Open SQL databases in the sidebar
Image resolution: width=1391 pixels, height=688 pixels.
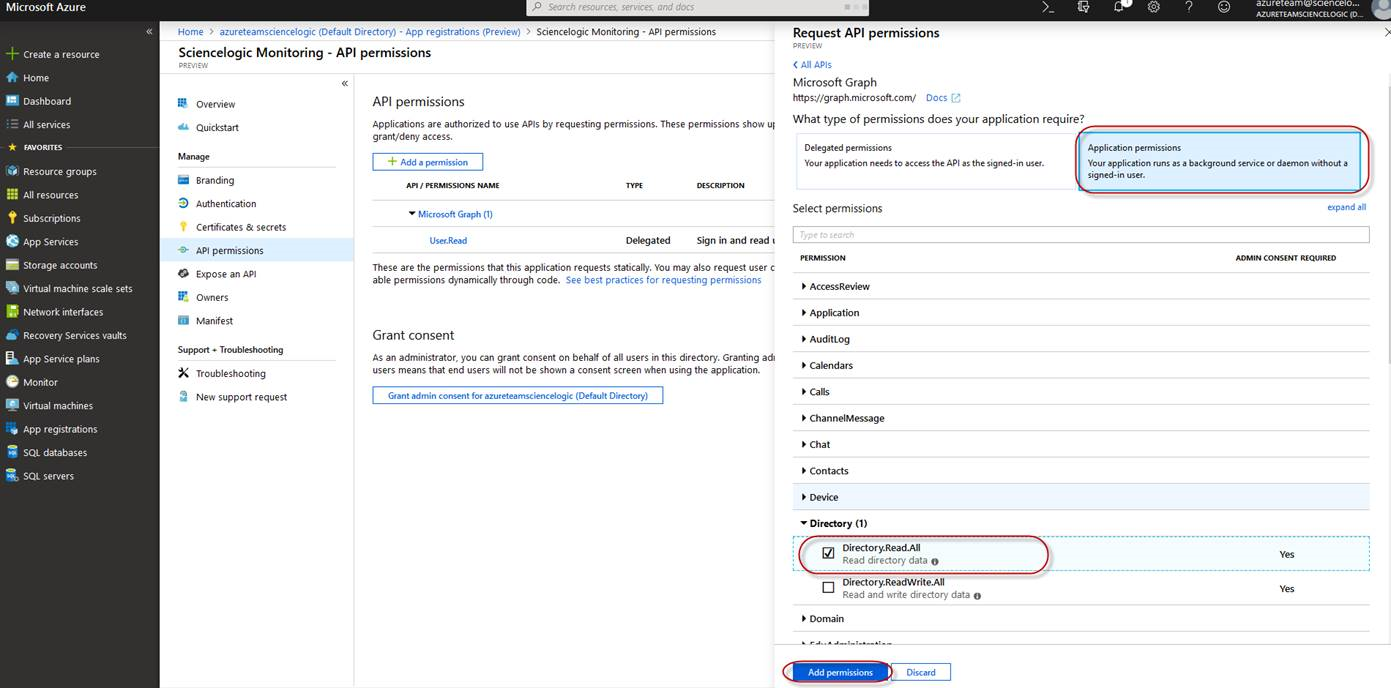[54, 452]
